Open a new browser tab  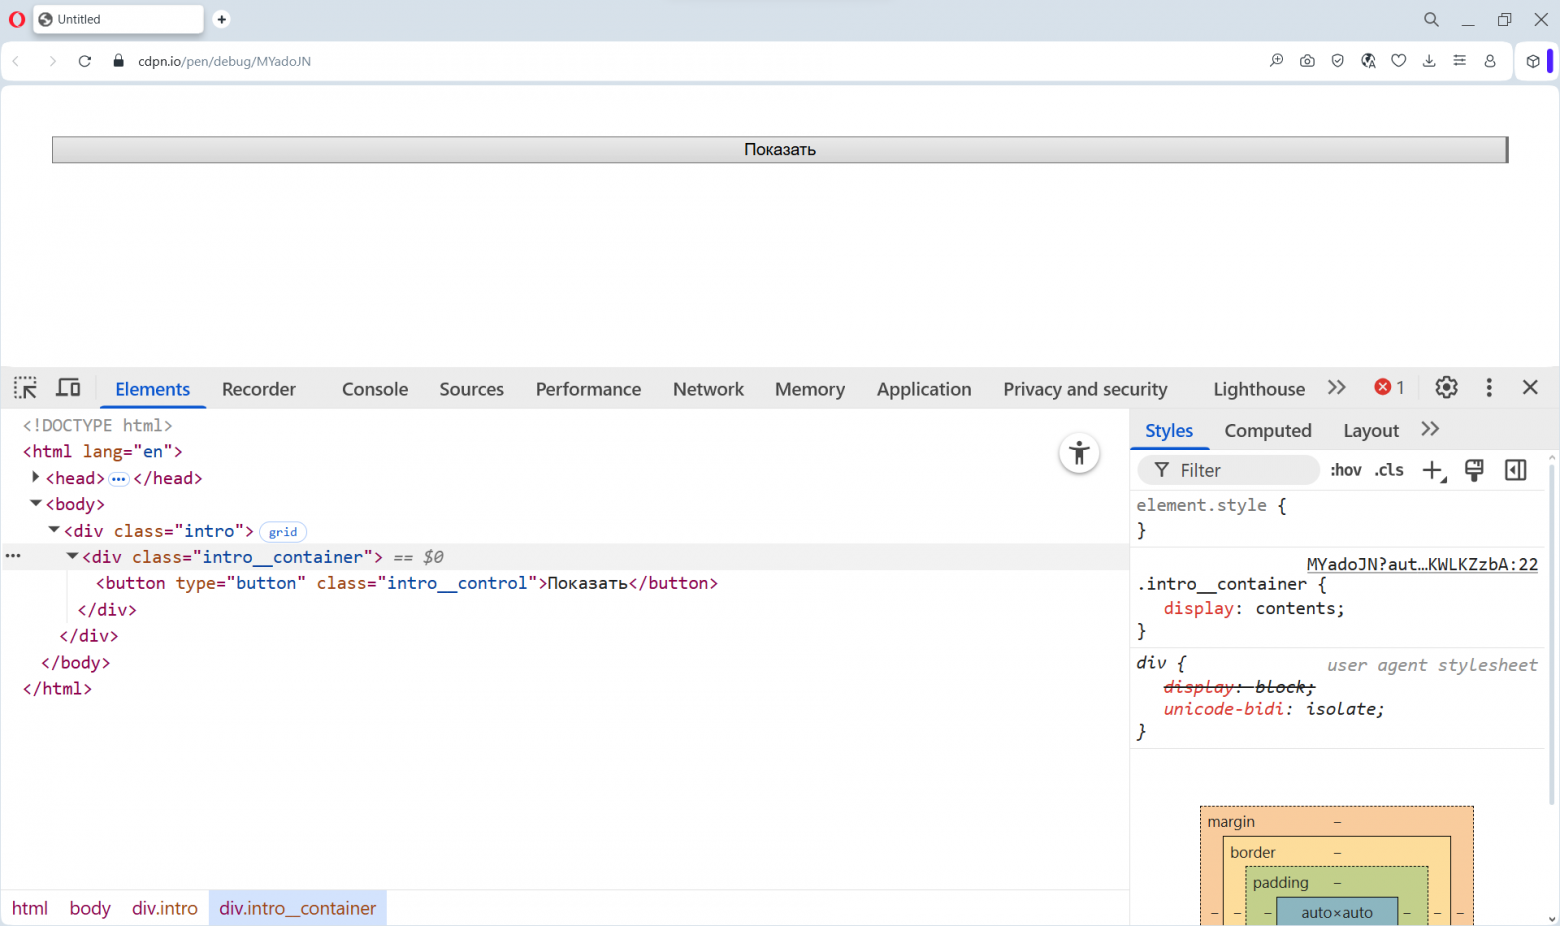click(x=222, y=19)
